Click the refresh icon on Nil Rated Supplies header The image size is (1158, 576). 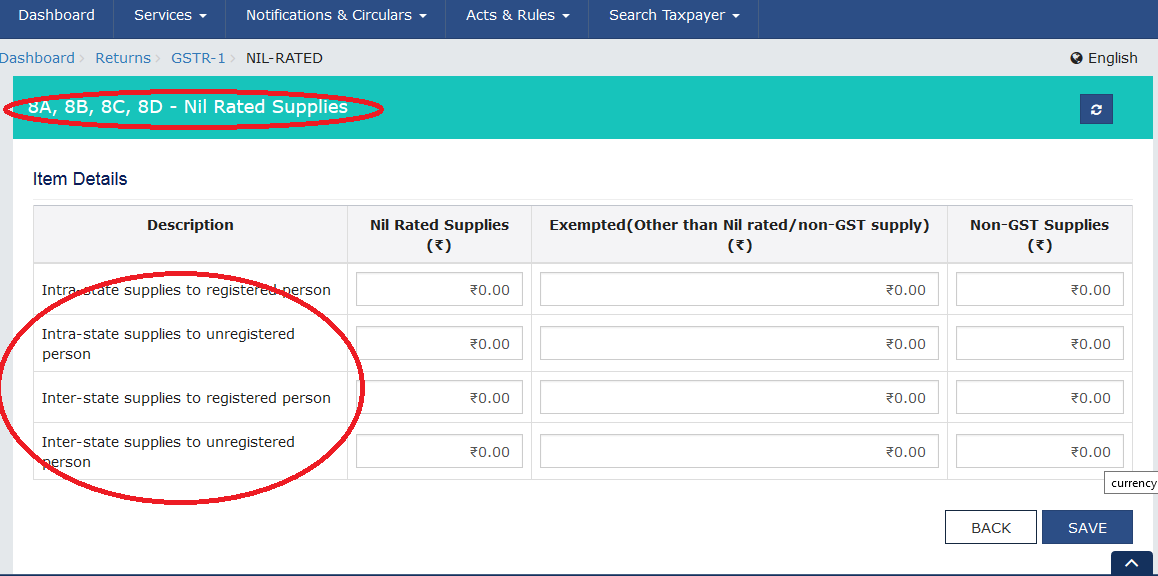click(1095, 108)
